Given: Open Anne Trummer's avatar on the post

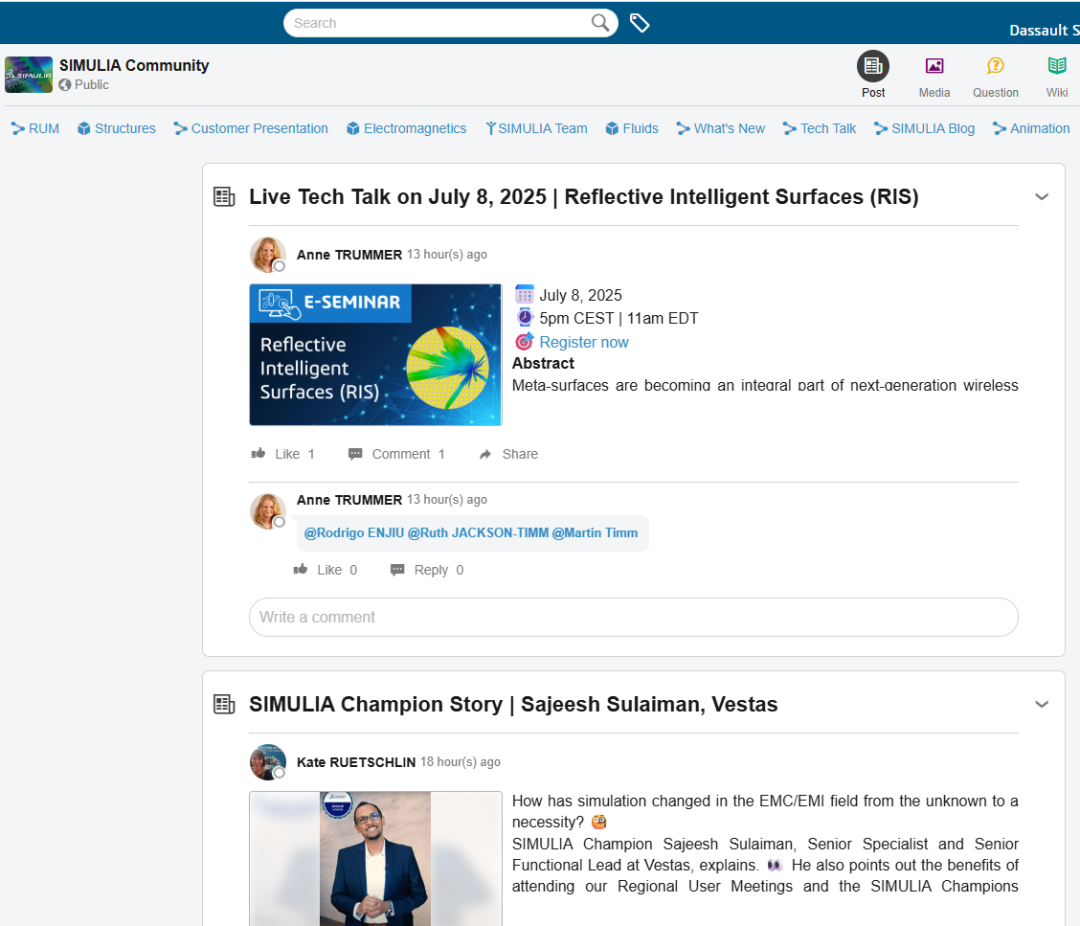Looking at the screenshot, I should click(x=268, y=255).
